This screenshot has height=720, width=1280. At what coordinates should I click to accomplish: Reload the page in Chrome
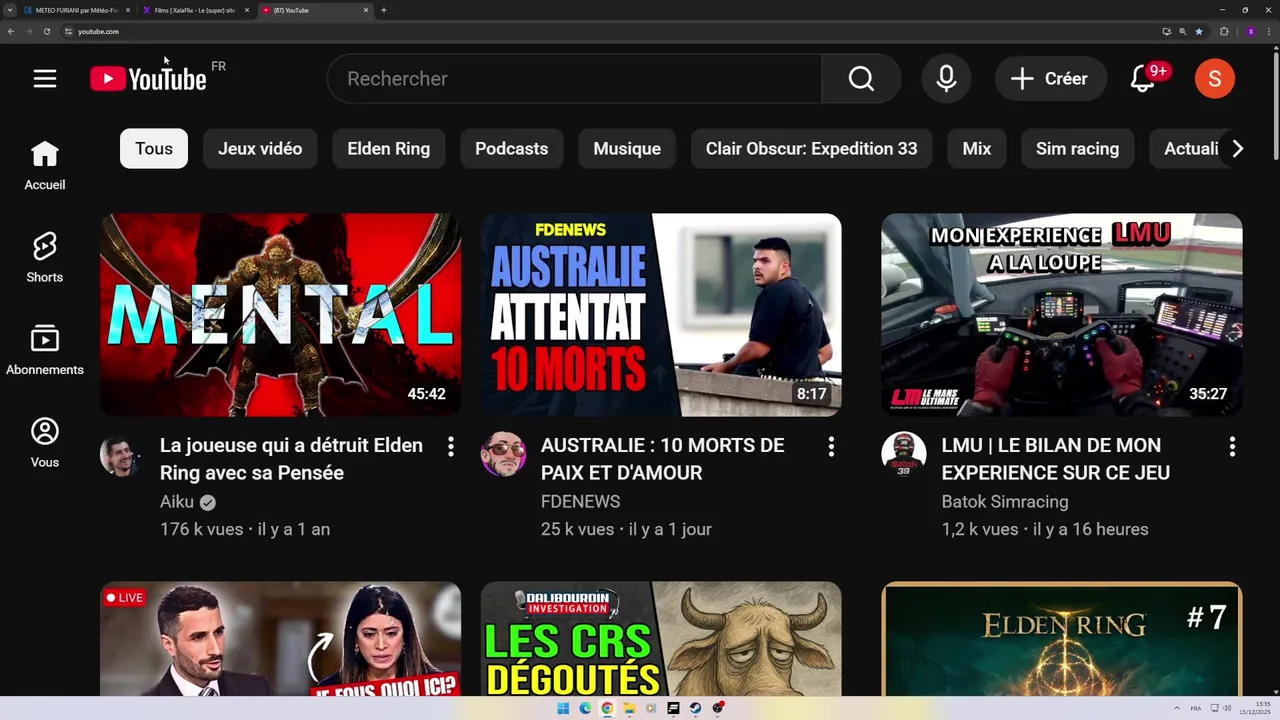click(46, 31)
